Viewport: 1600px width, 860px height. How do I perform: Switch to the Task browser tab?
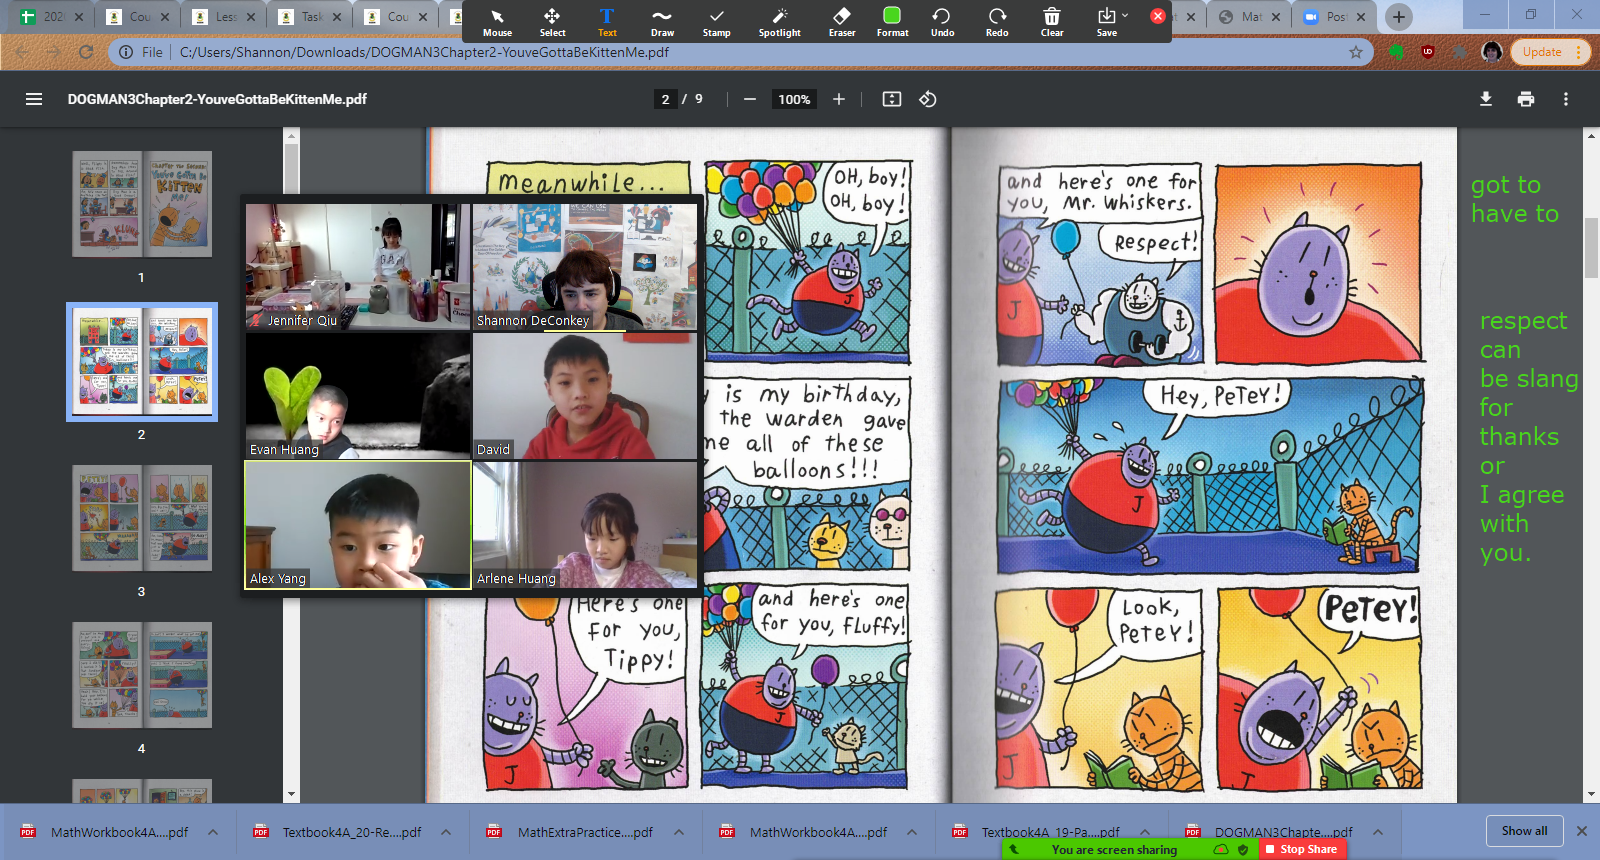pyautogui.click(x=312, y=17)
